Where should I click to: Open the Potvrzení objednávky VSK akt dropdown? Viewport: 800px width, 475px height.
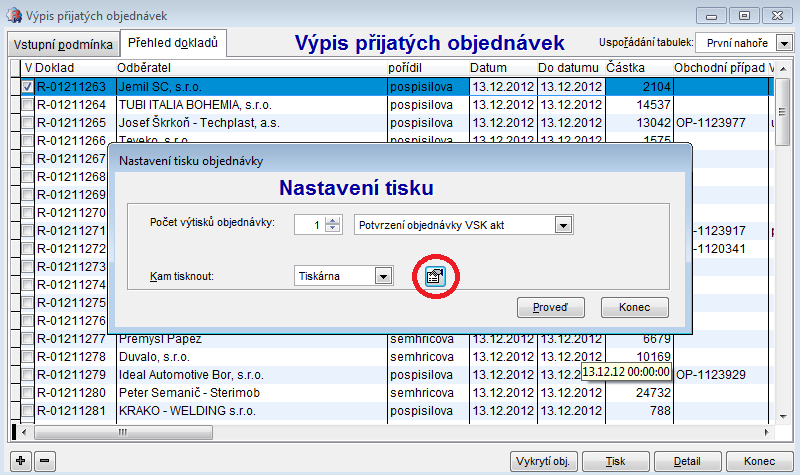coord(563,226)
